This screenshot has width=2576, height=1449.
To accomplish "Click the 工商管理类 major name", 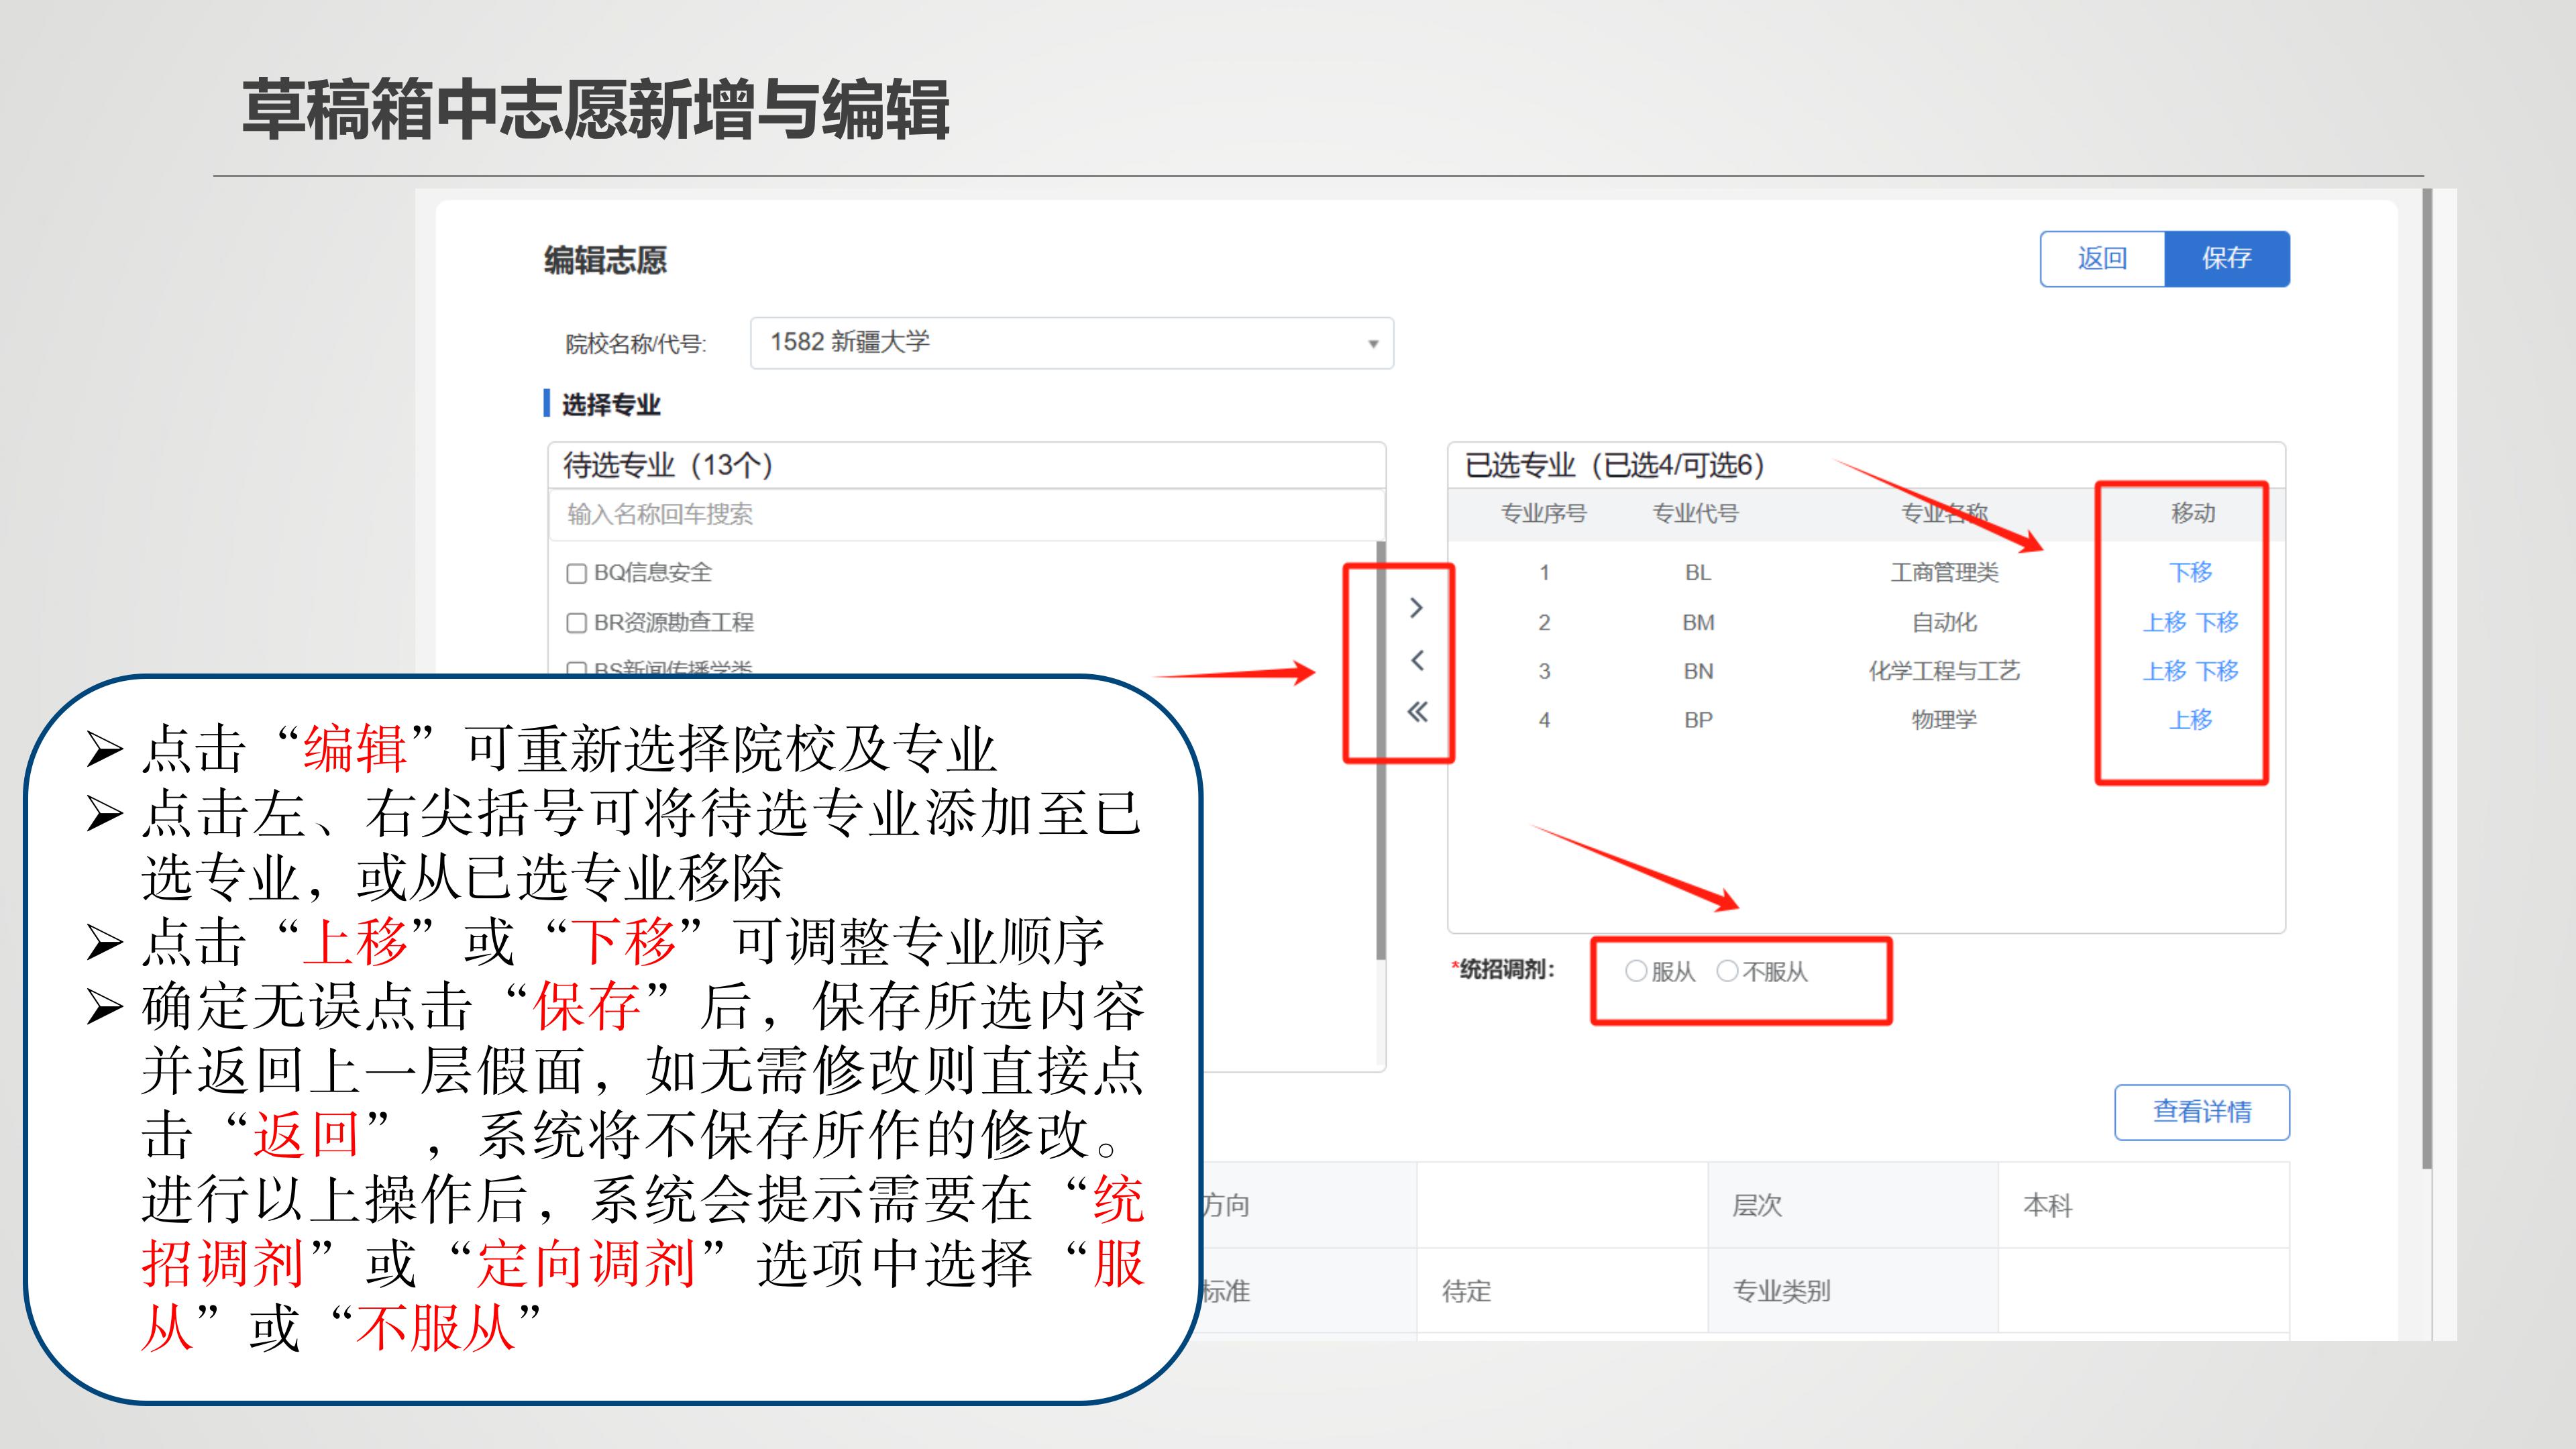I will coord(1944,573).
